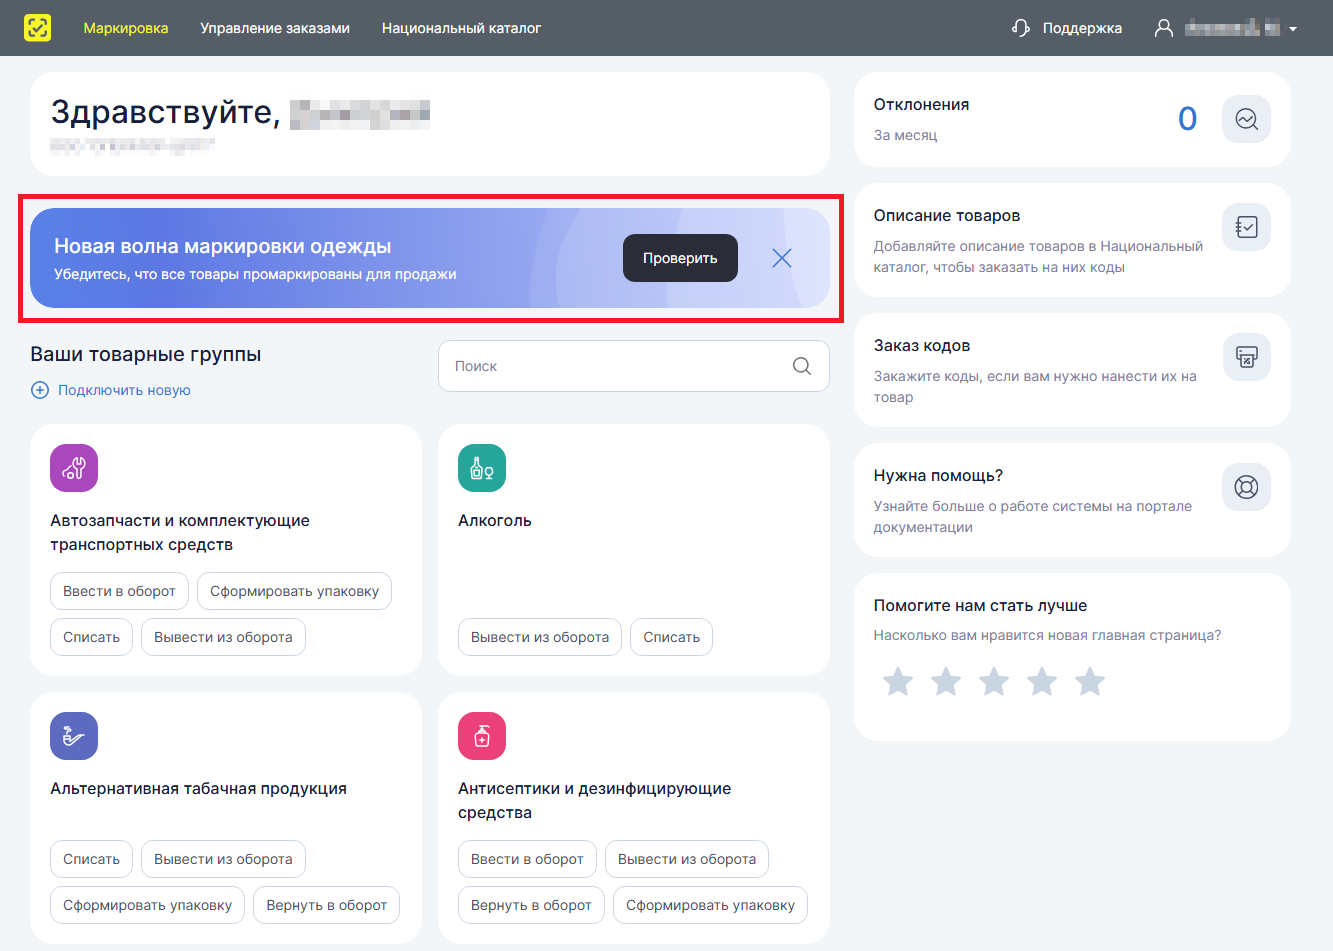The width and height of the screenshot is (1333, 951).
Task: Click the Нужна помощь lifebuoy icon
Action: click(1246, 487)
